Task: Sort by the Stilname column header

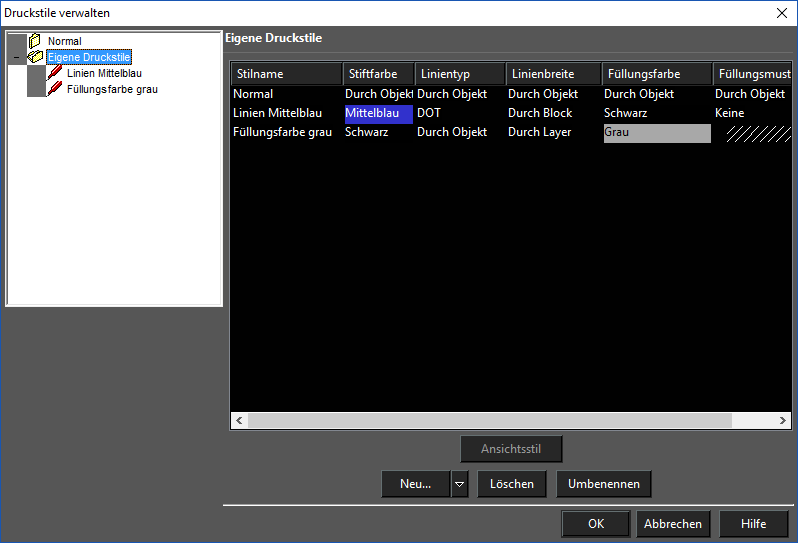Action: (286, 74)
